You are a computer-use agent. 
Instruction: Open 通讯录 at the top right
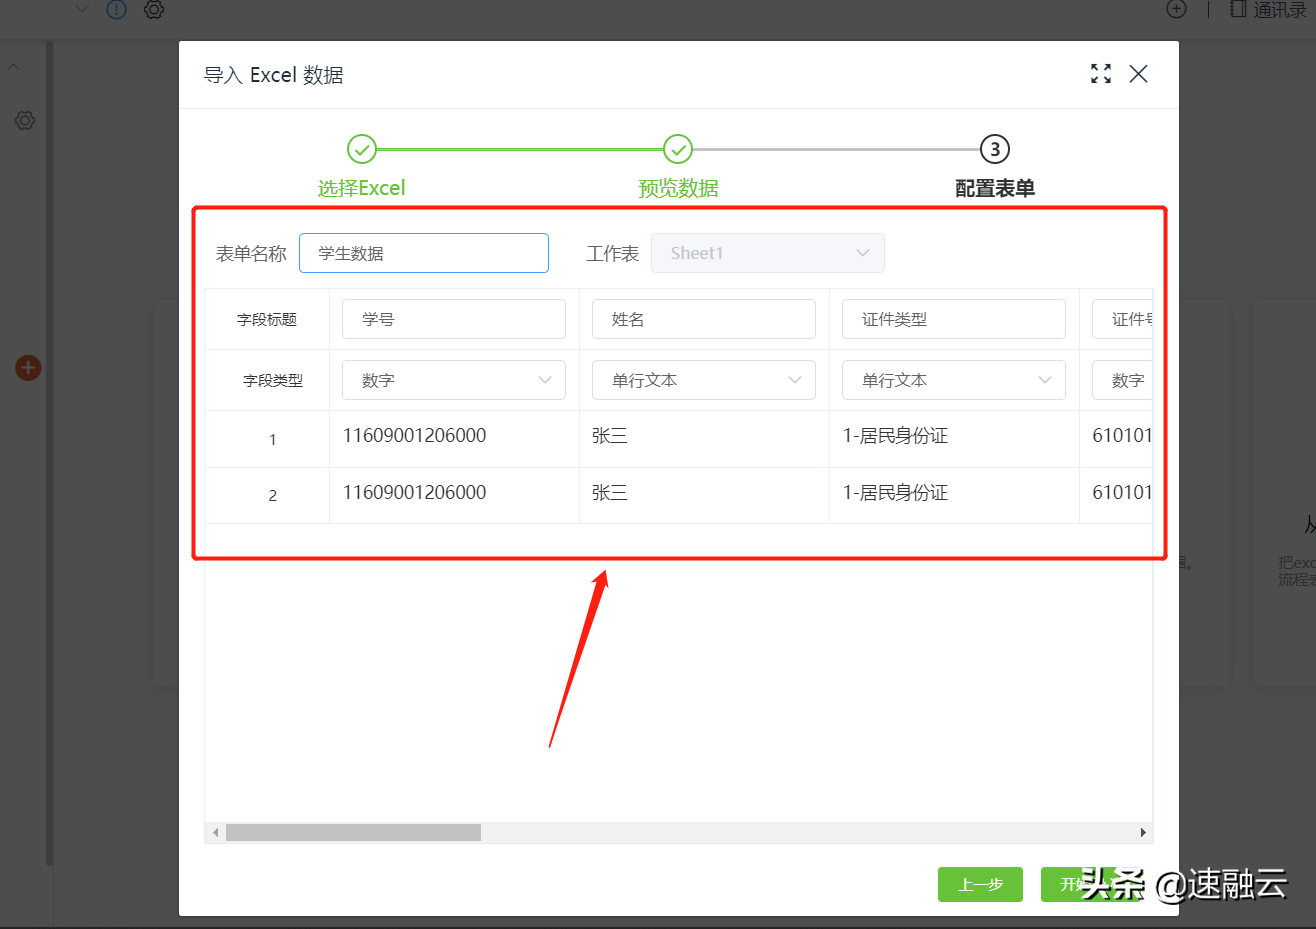point(1268,10)
